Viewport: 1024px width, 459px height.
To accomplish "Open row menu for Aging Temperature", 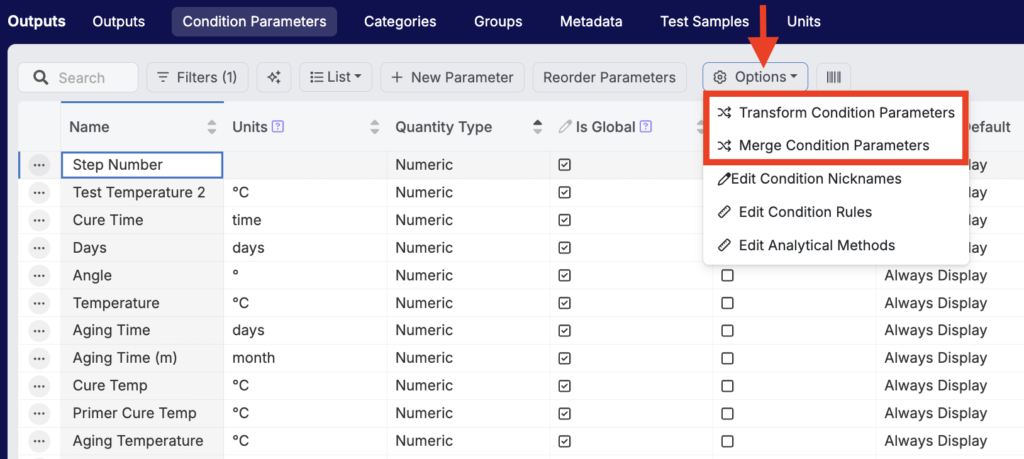I will coord(39,441).
